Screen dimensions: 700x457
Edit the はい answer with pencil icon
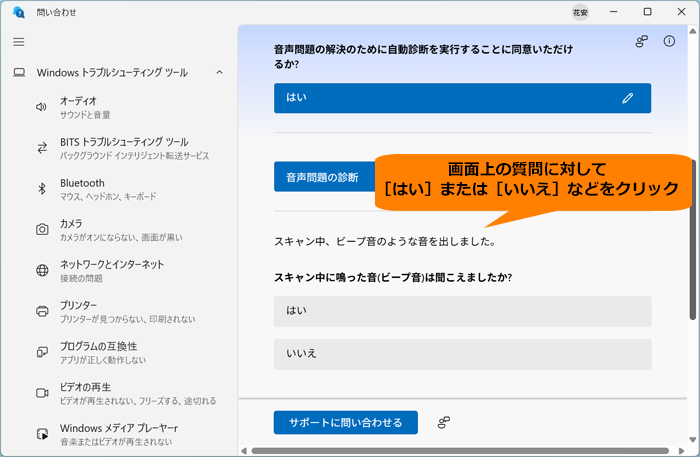tap(628, 98)
